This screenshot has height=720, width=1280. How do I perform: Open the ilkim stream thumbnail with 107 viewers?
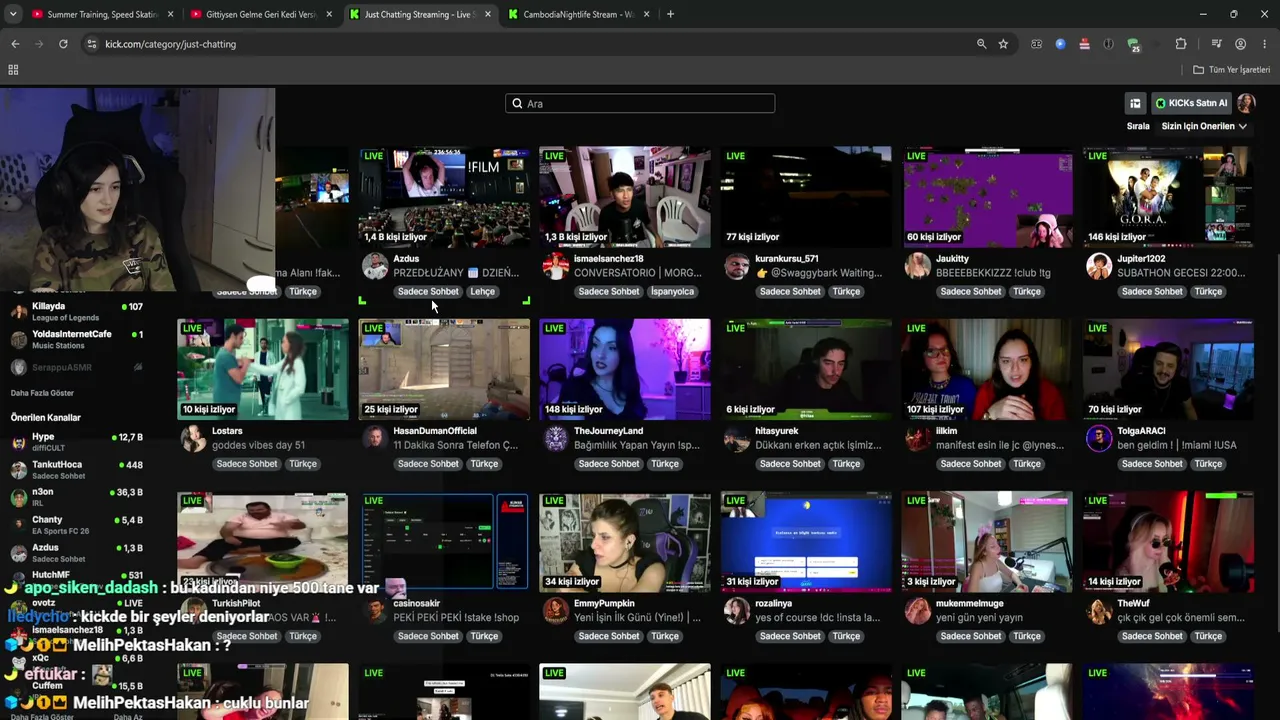[x=987, y=369]
